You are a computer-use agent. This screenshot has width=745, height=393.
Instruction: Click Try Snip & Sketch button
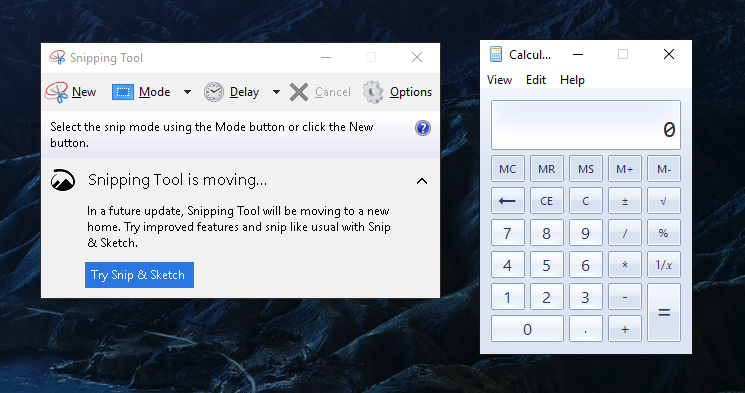tap(139, 275)
